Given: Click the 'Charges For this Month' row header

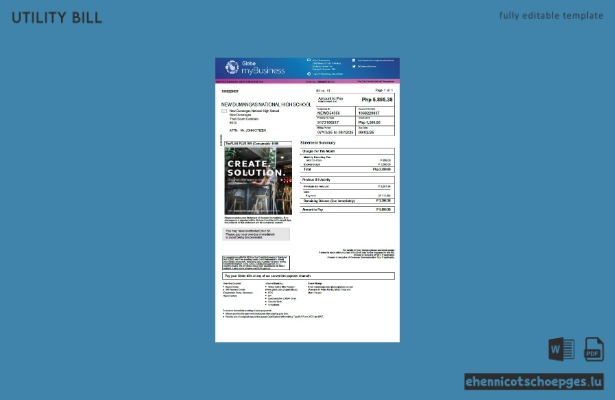Looking at the screenshot, I should point(348,151).
